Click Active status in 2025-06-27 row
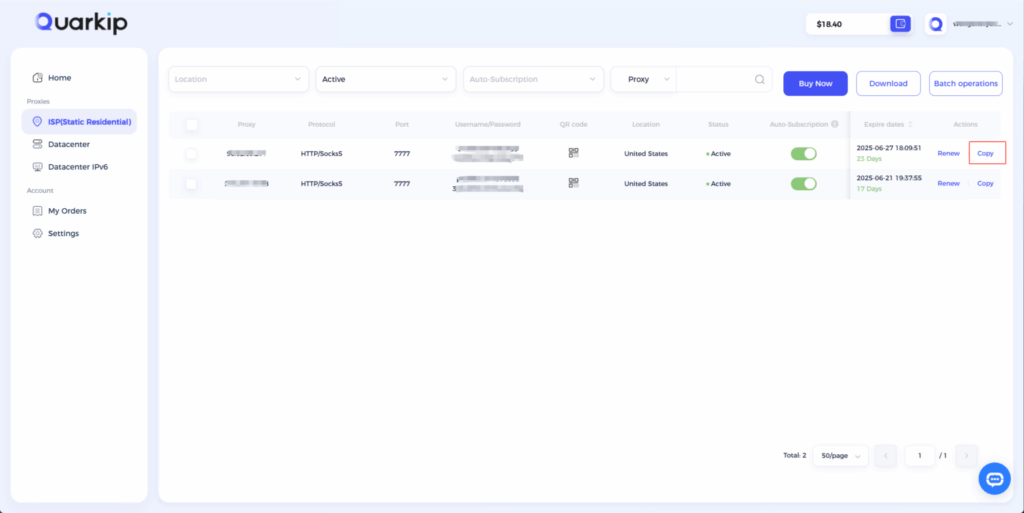 pos(718,154)
